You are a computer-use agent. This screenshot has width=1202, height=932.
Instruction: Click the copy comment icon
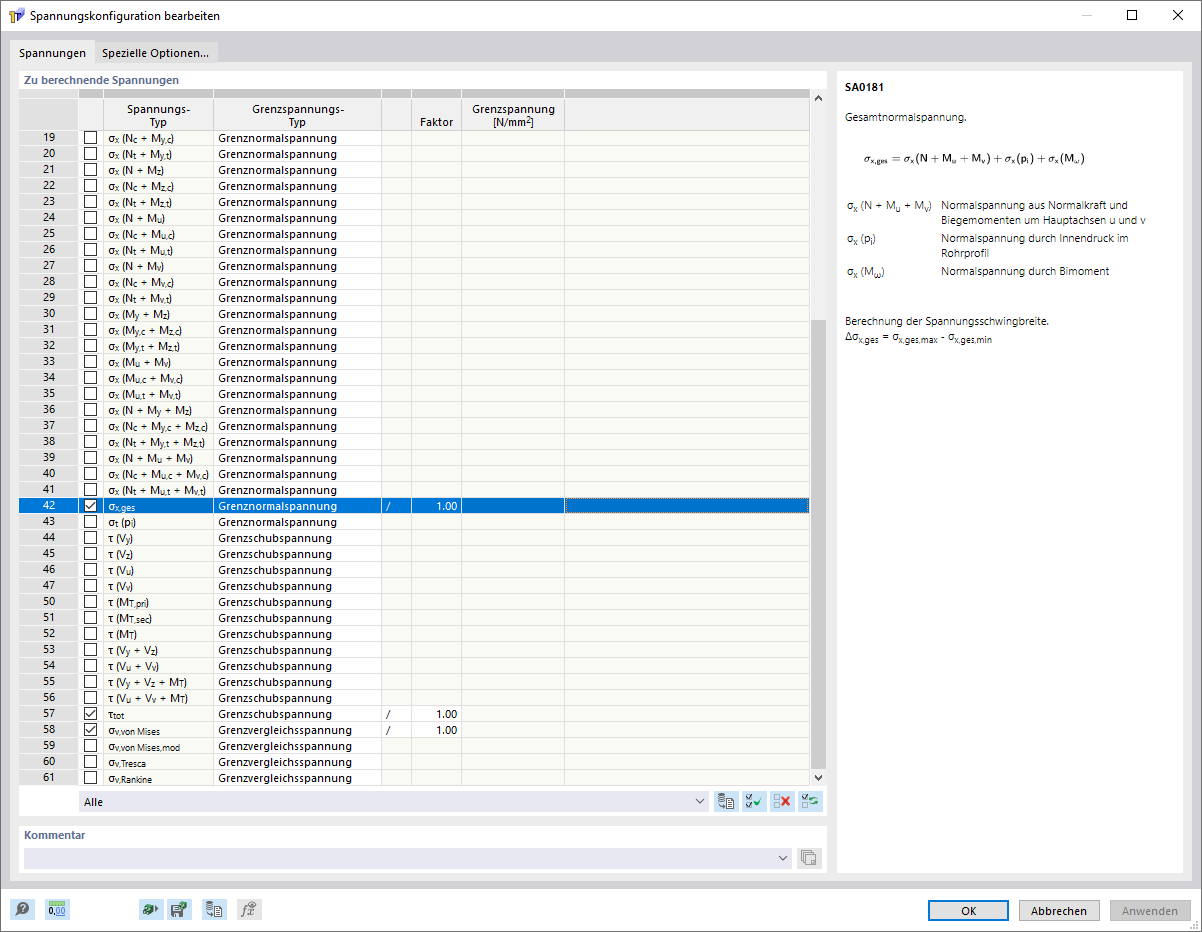[809, 857]
